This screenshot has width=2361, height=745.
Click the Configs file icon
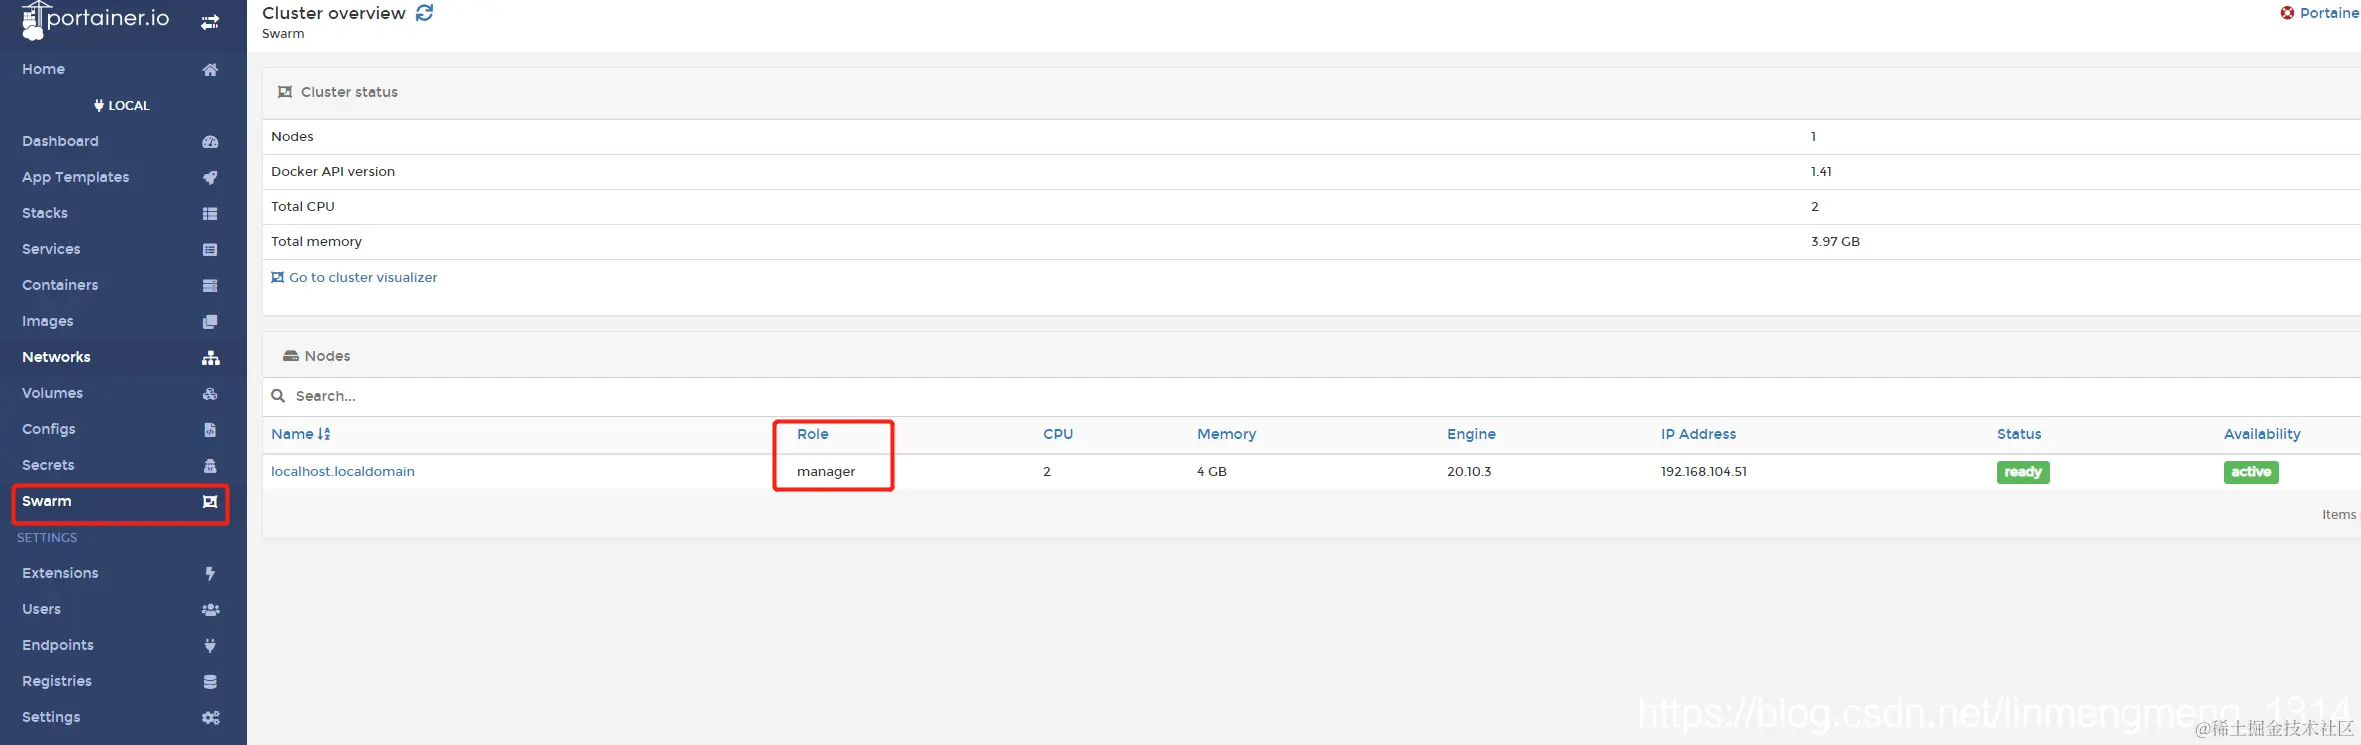pos(210,430)
